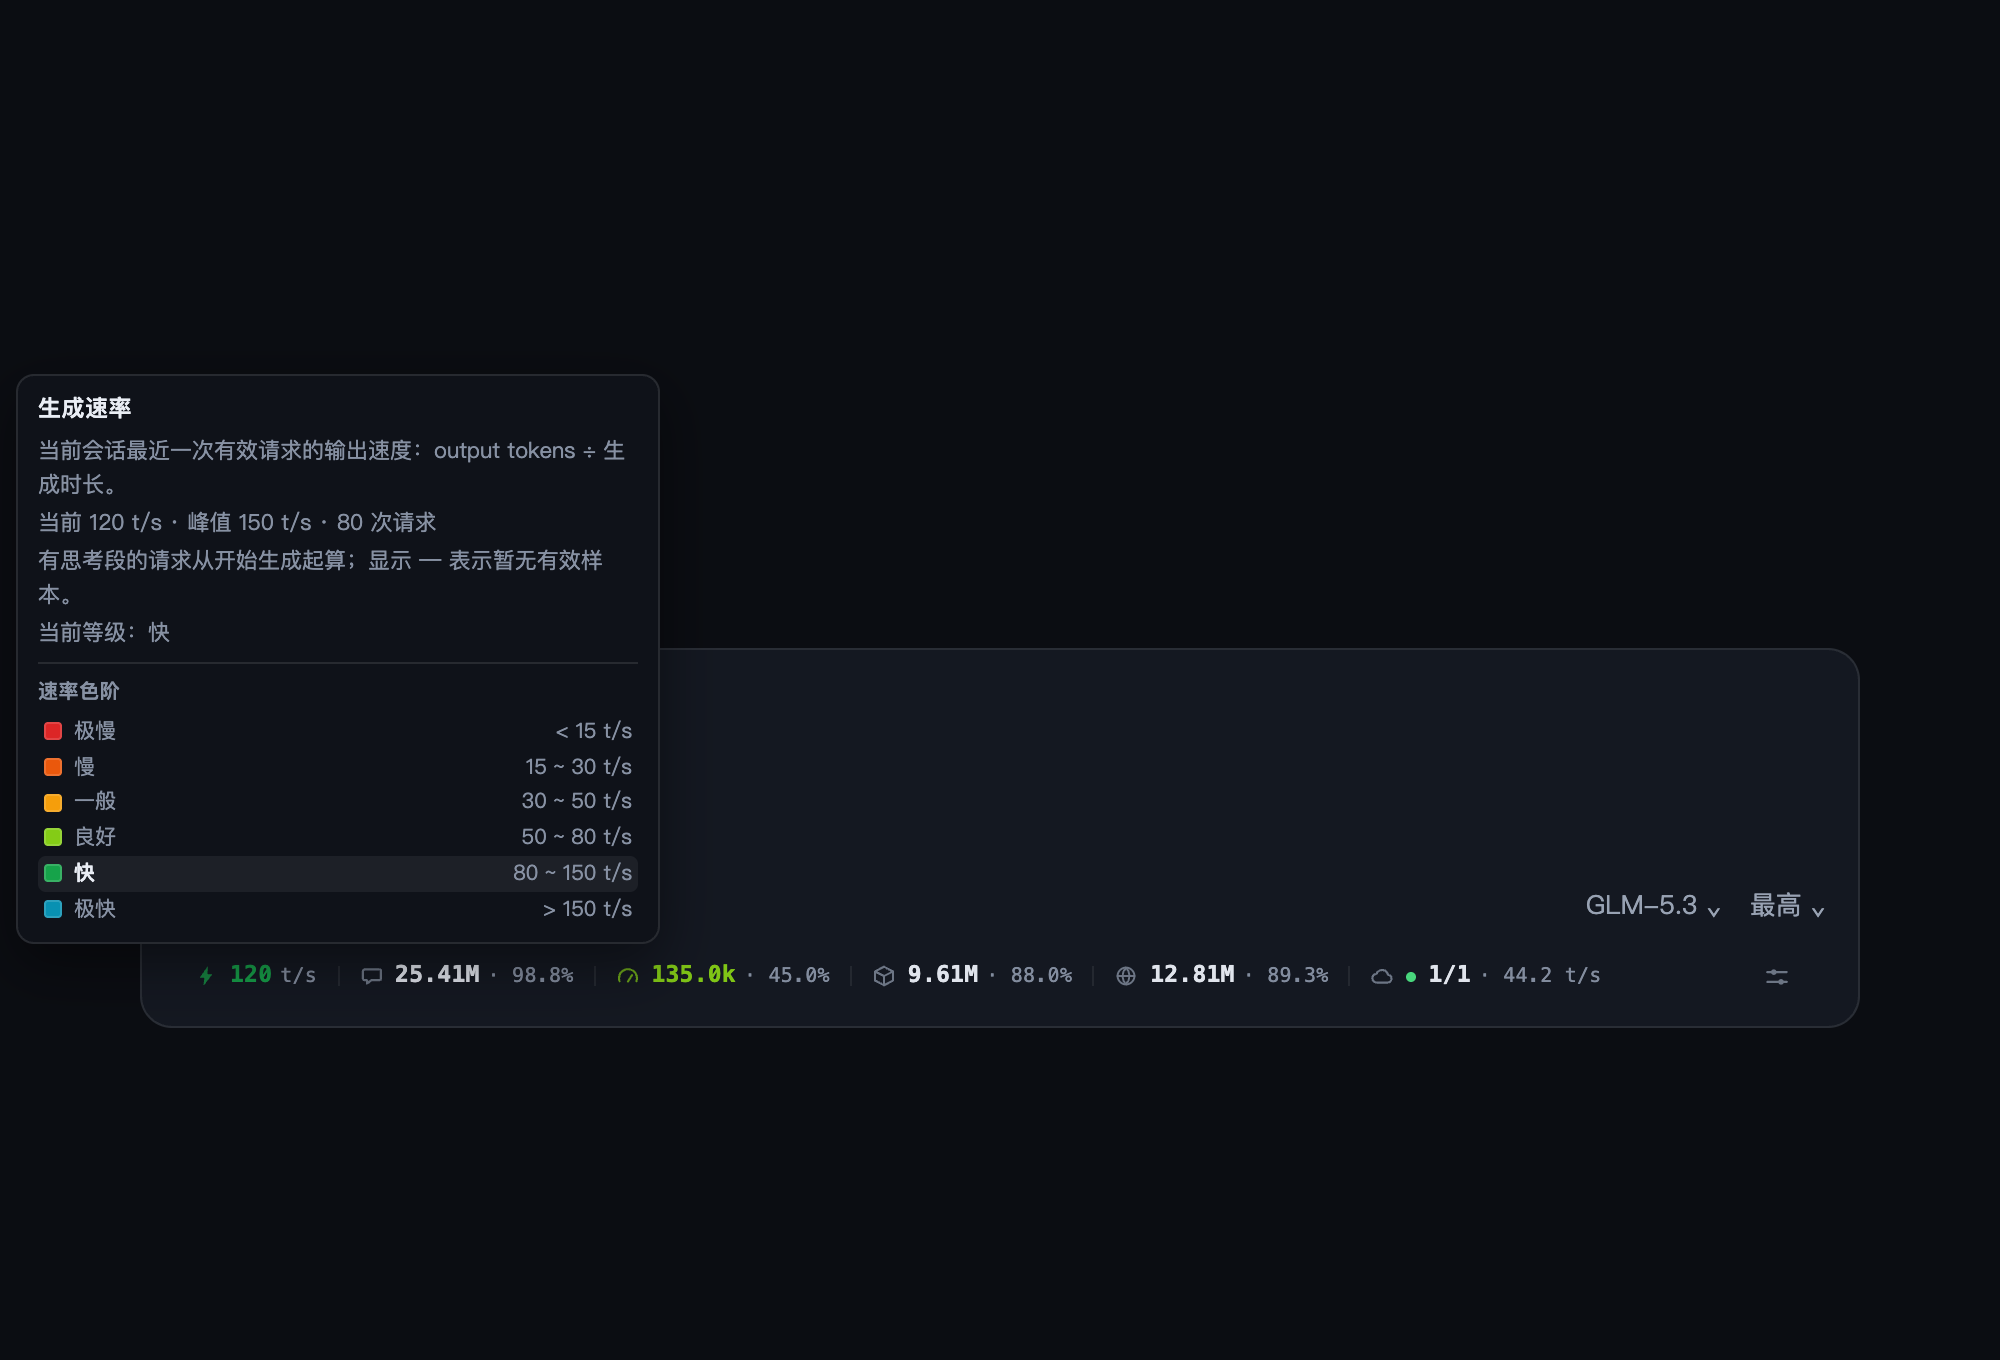This screenshot has height=1360, width=2000.
Task: Click the 9.61M value
Action: pos(943,975)
